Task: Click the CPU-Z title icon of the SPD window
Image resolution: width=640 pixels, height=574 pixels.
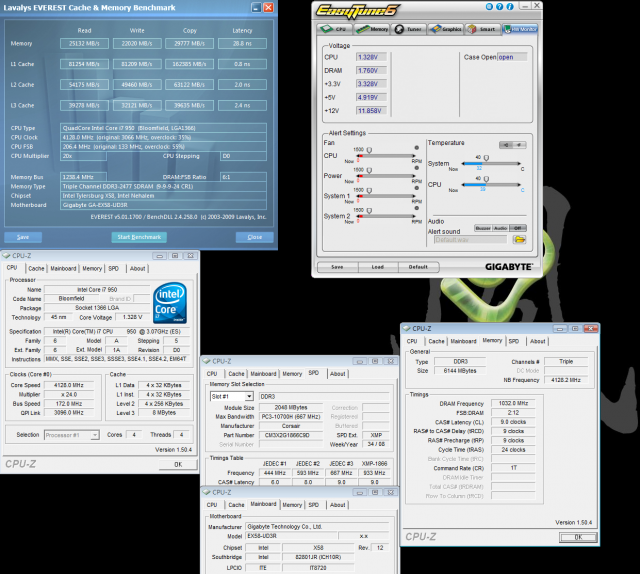Action: click(207, 361)
